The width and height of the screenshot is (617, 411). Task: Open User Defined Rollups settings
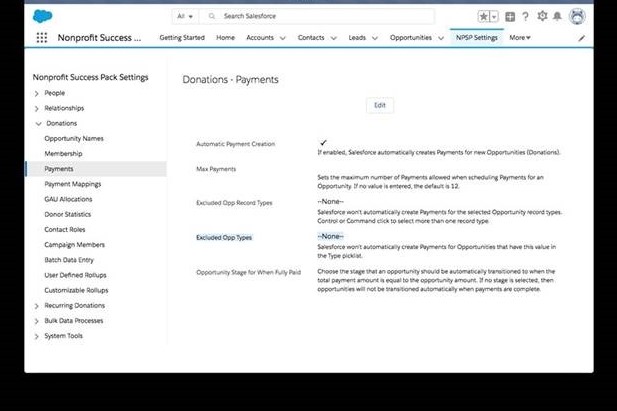pos(75,275)
